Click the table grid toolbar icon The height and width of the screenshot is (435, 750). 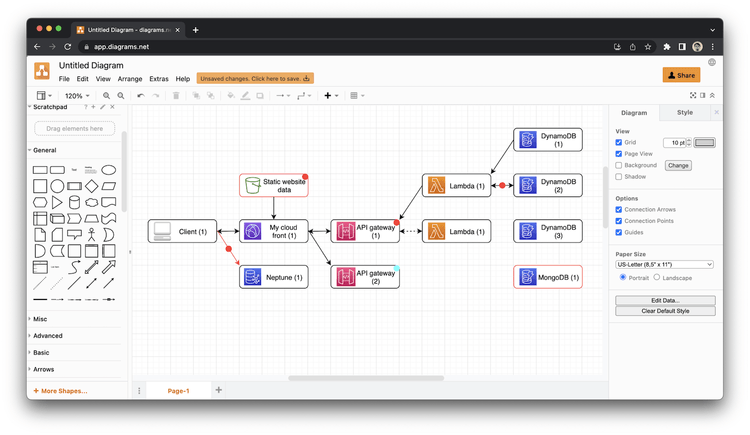coord(357,96)
